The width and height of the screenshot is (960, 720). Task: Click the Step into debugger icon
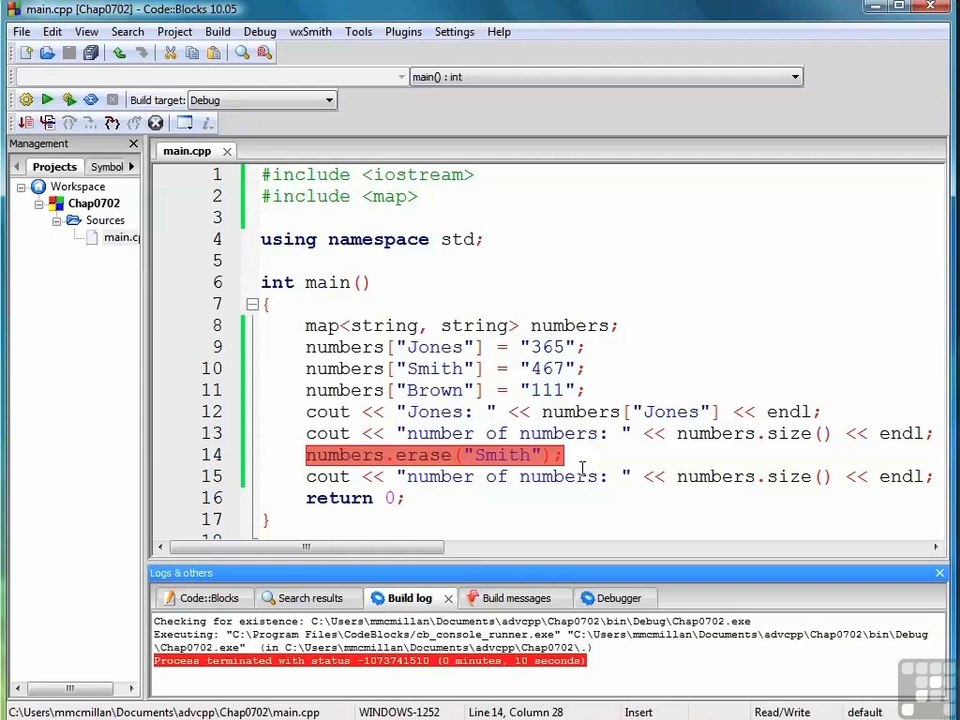111,123
